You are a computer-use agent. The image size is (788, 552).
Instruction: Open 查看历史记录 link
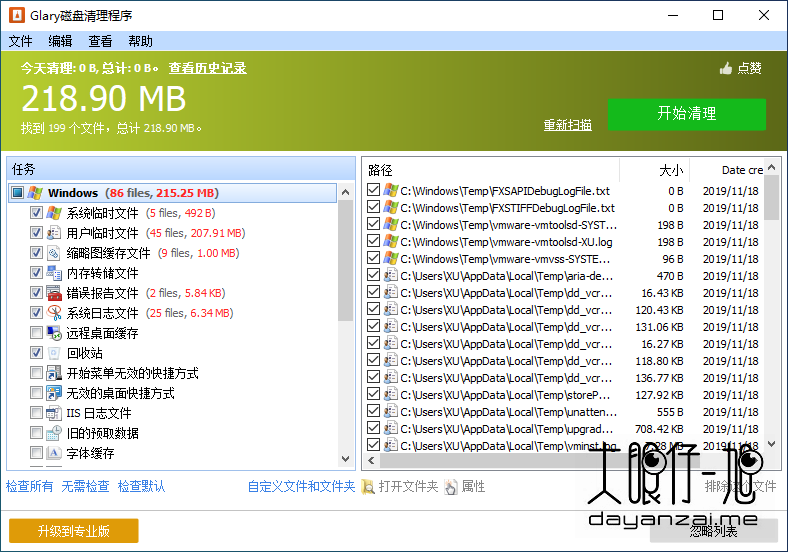point(208,68)
